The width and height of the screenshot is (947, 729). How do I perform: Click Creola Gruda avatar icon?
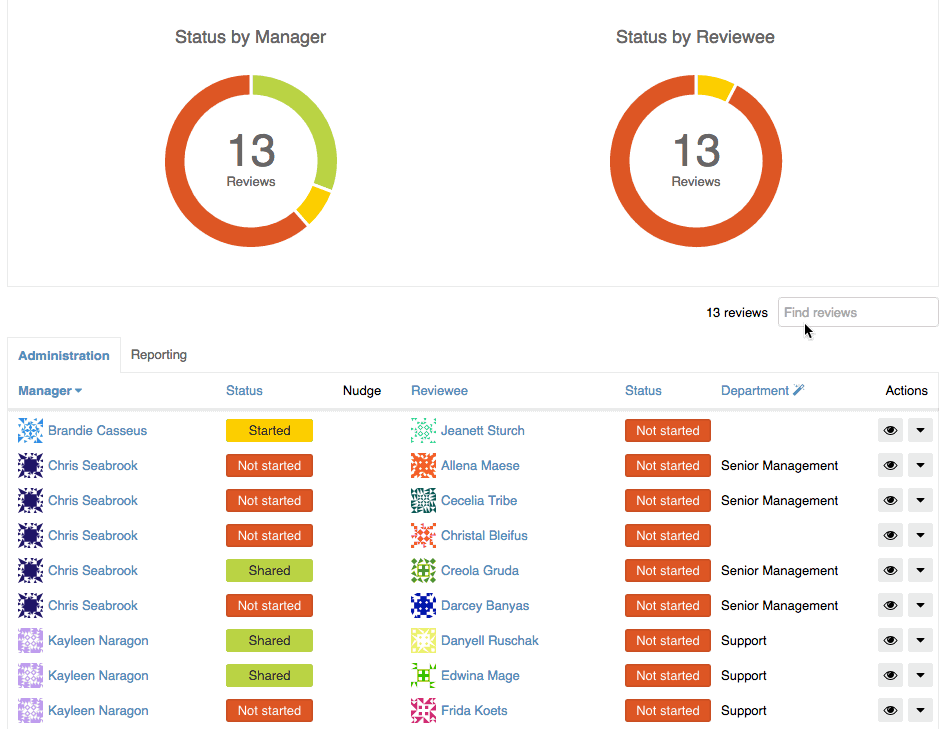pos(424,571)
